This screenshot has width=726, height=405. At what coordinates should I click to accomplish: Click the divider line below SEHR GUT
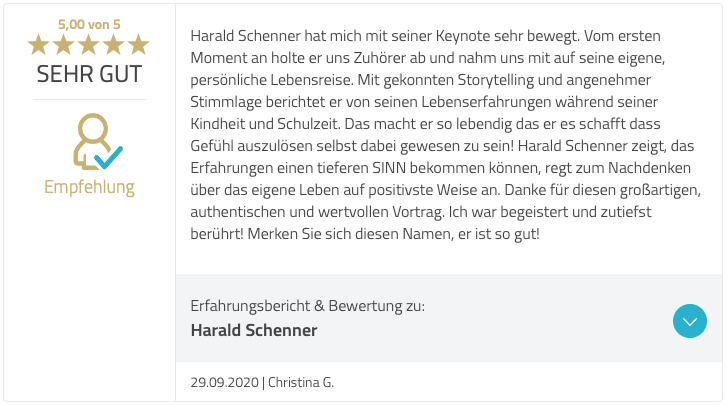click(x=89, y=99)
